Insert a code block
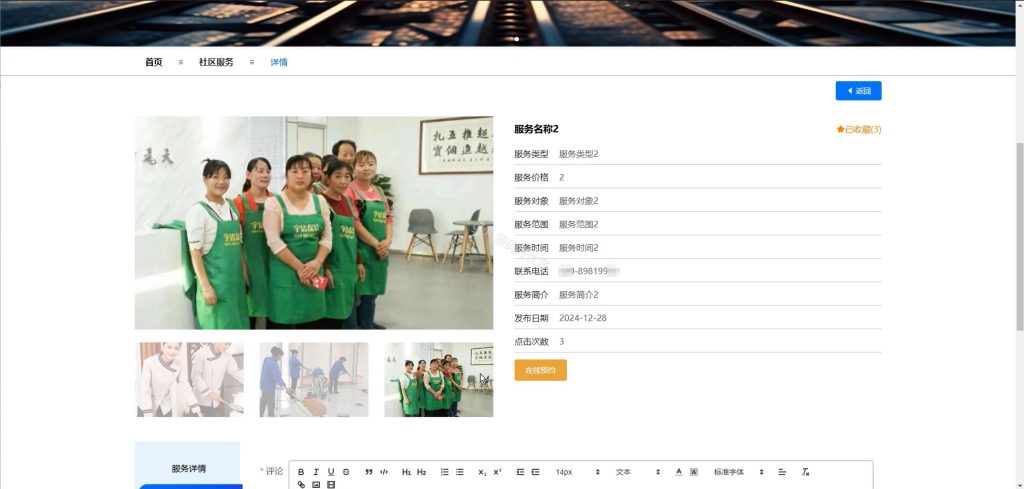The width and height of the screenshot is (1024, 489). pos(384,472)
